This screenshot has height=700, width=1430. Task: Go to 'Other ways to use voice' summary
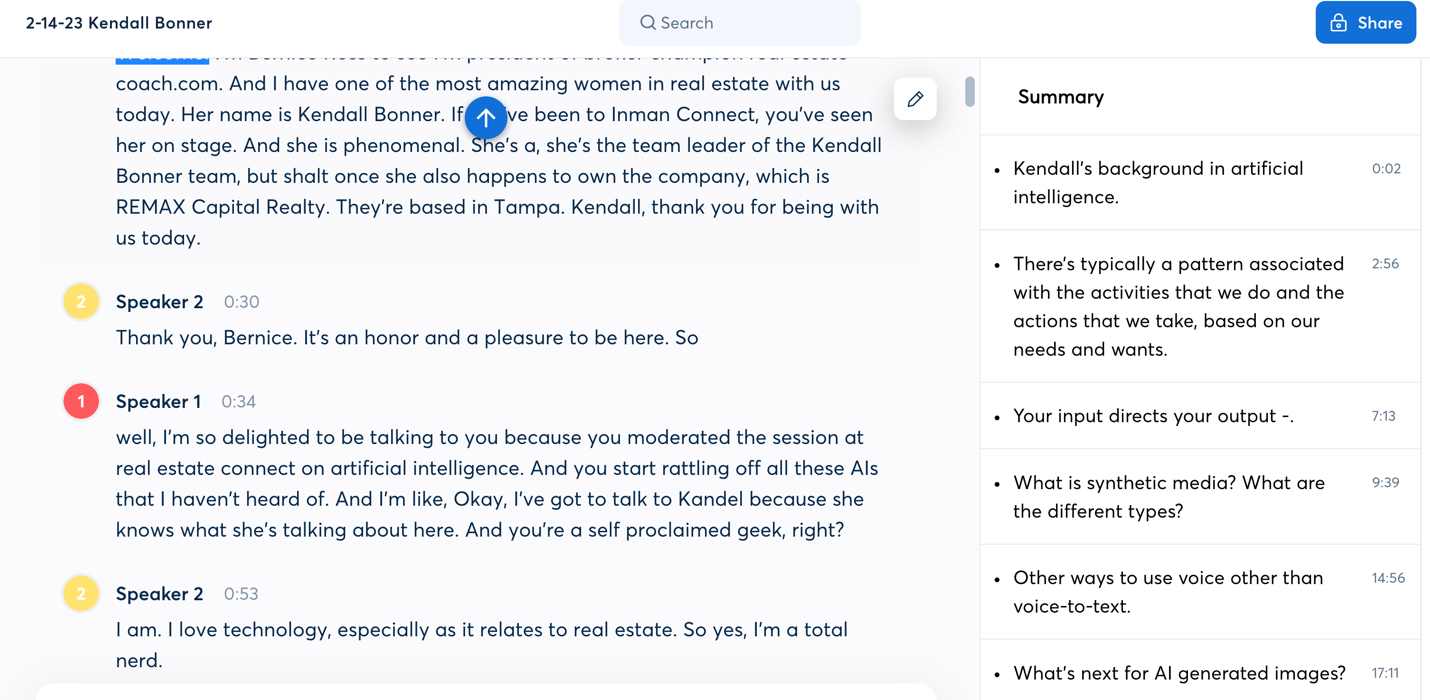click(x=1167, y=591)
